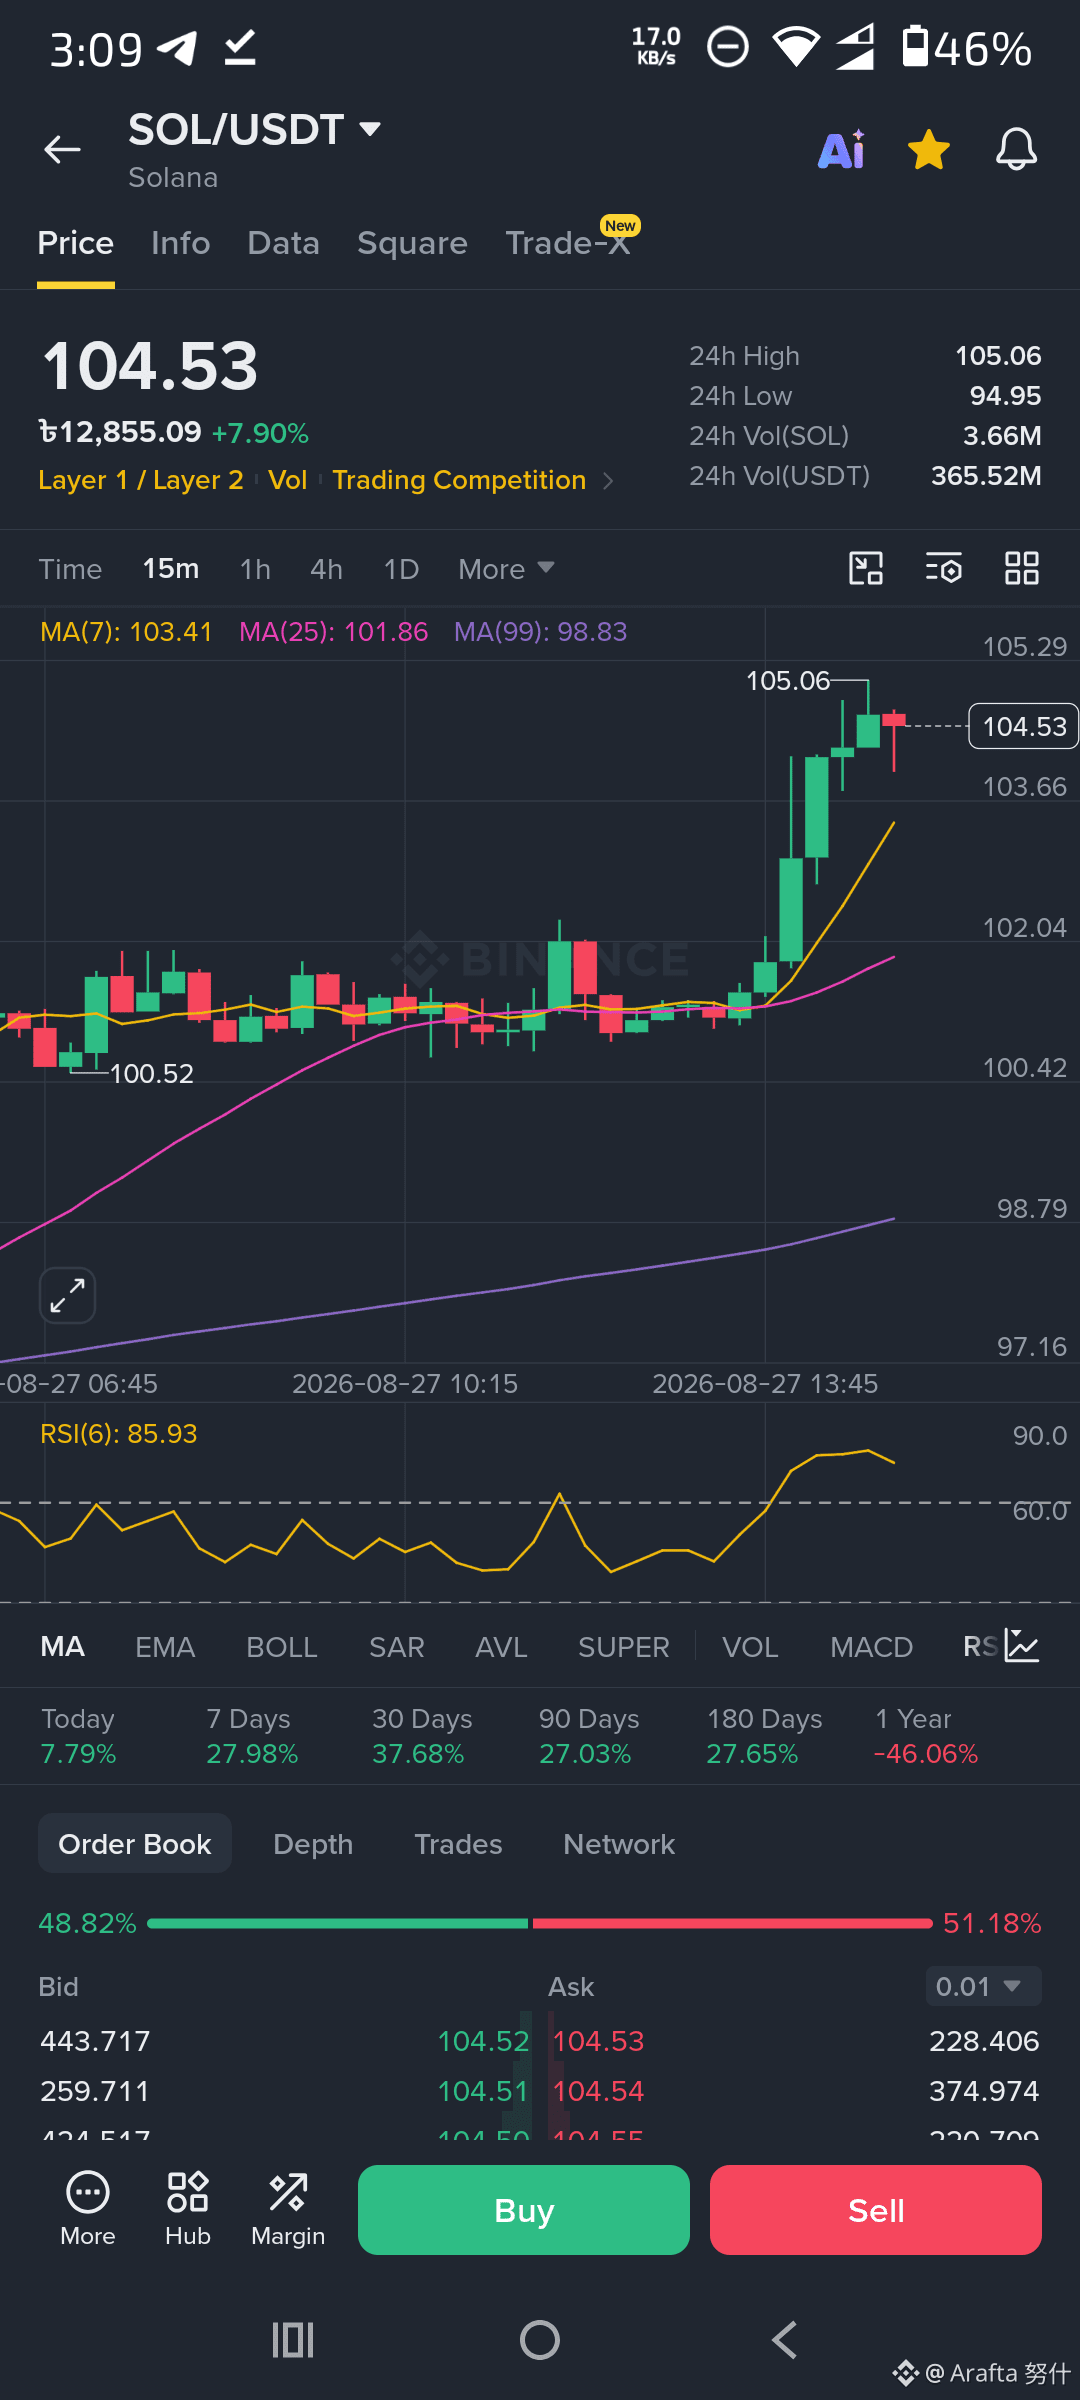The width and height of the screenshot is (1080, 2400).
Task: Select the Order Book tab
Action: pos(135,1843)
